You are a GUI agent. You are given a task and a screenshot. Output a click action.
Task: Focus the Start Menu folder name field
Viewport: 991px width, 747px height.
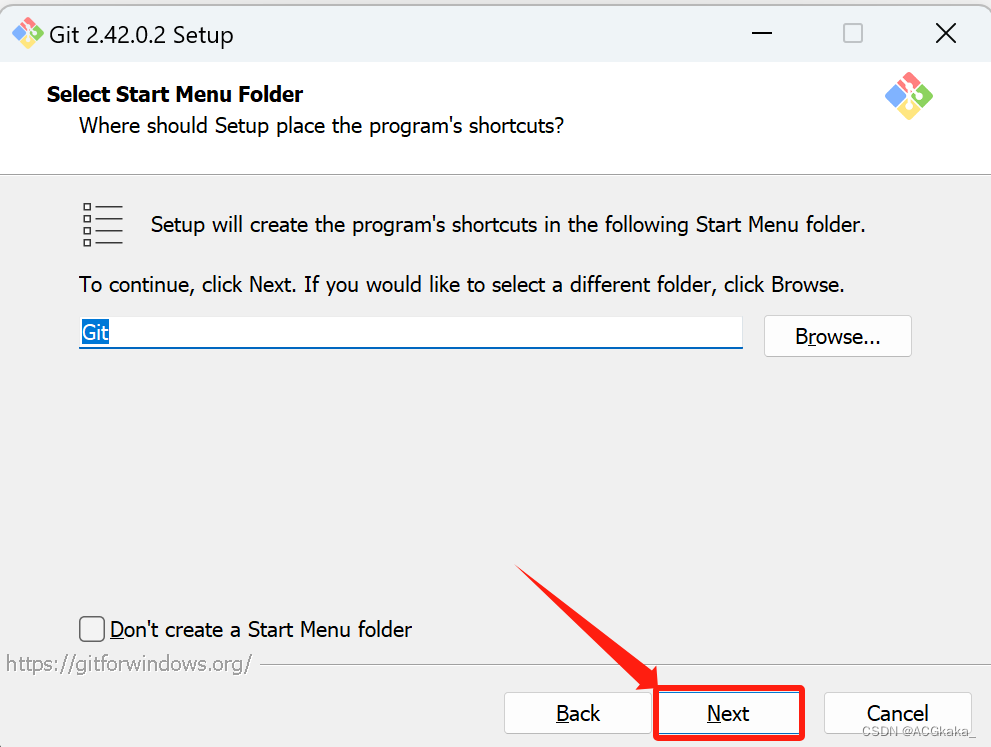tap(411, 332)
